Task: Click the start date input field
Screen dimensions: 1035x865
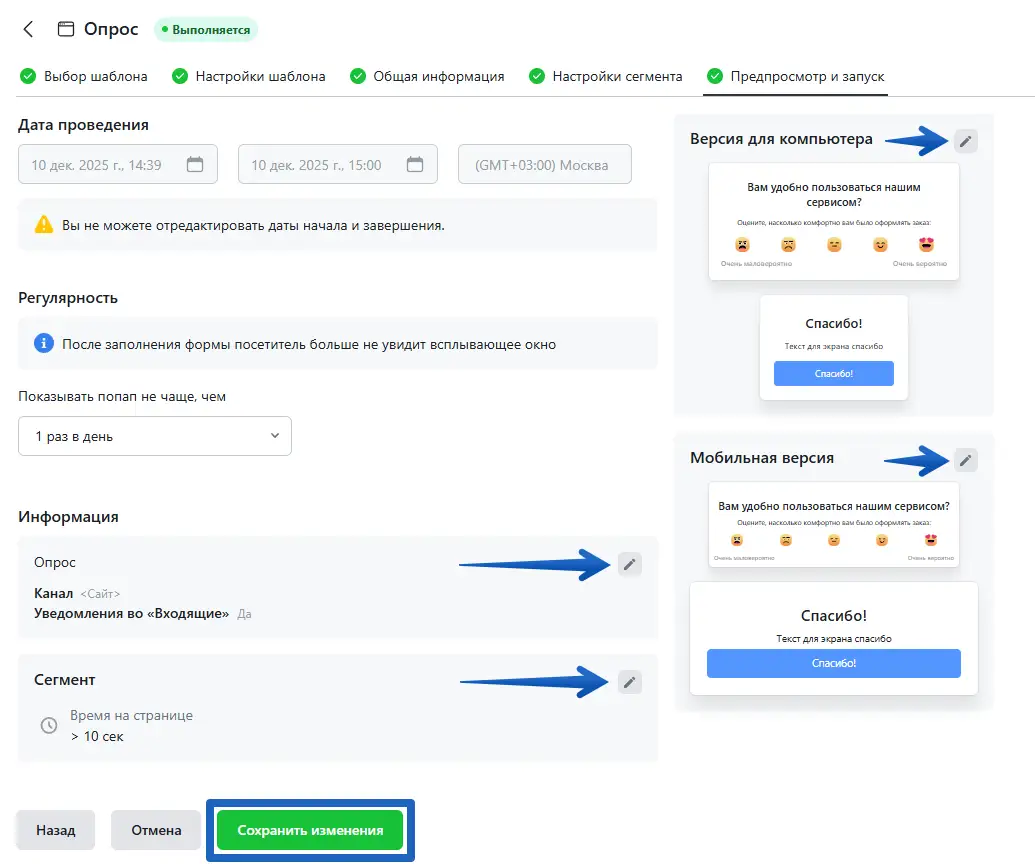Action: 100,165
